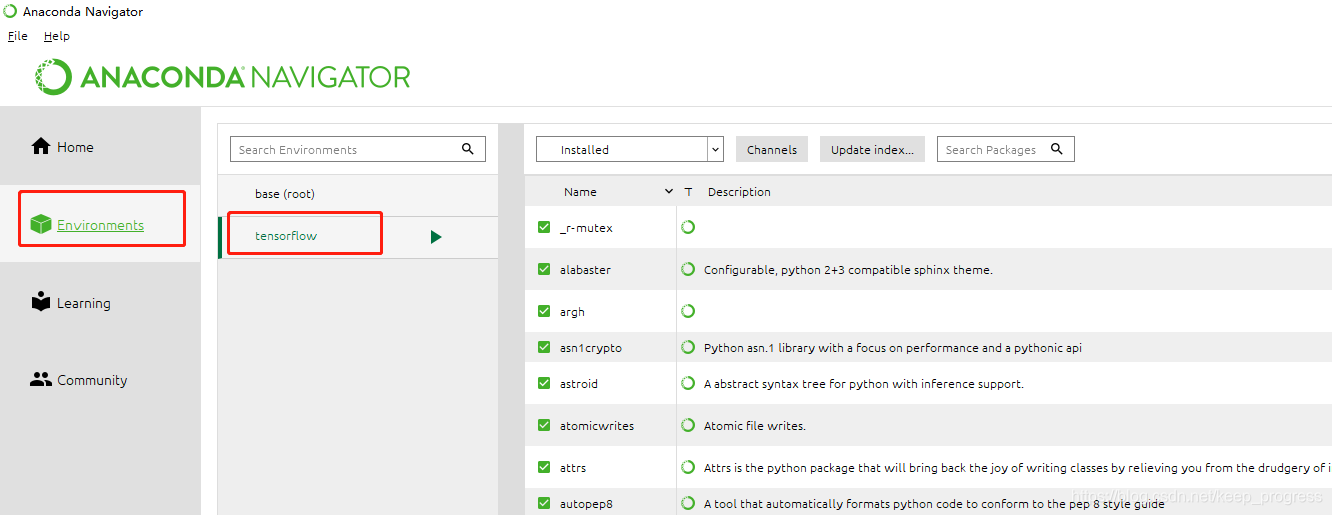Click the status circle icon for _r-mutex
1332x515 pixels.
tap(688, 228)
